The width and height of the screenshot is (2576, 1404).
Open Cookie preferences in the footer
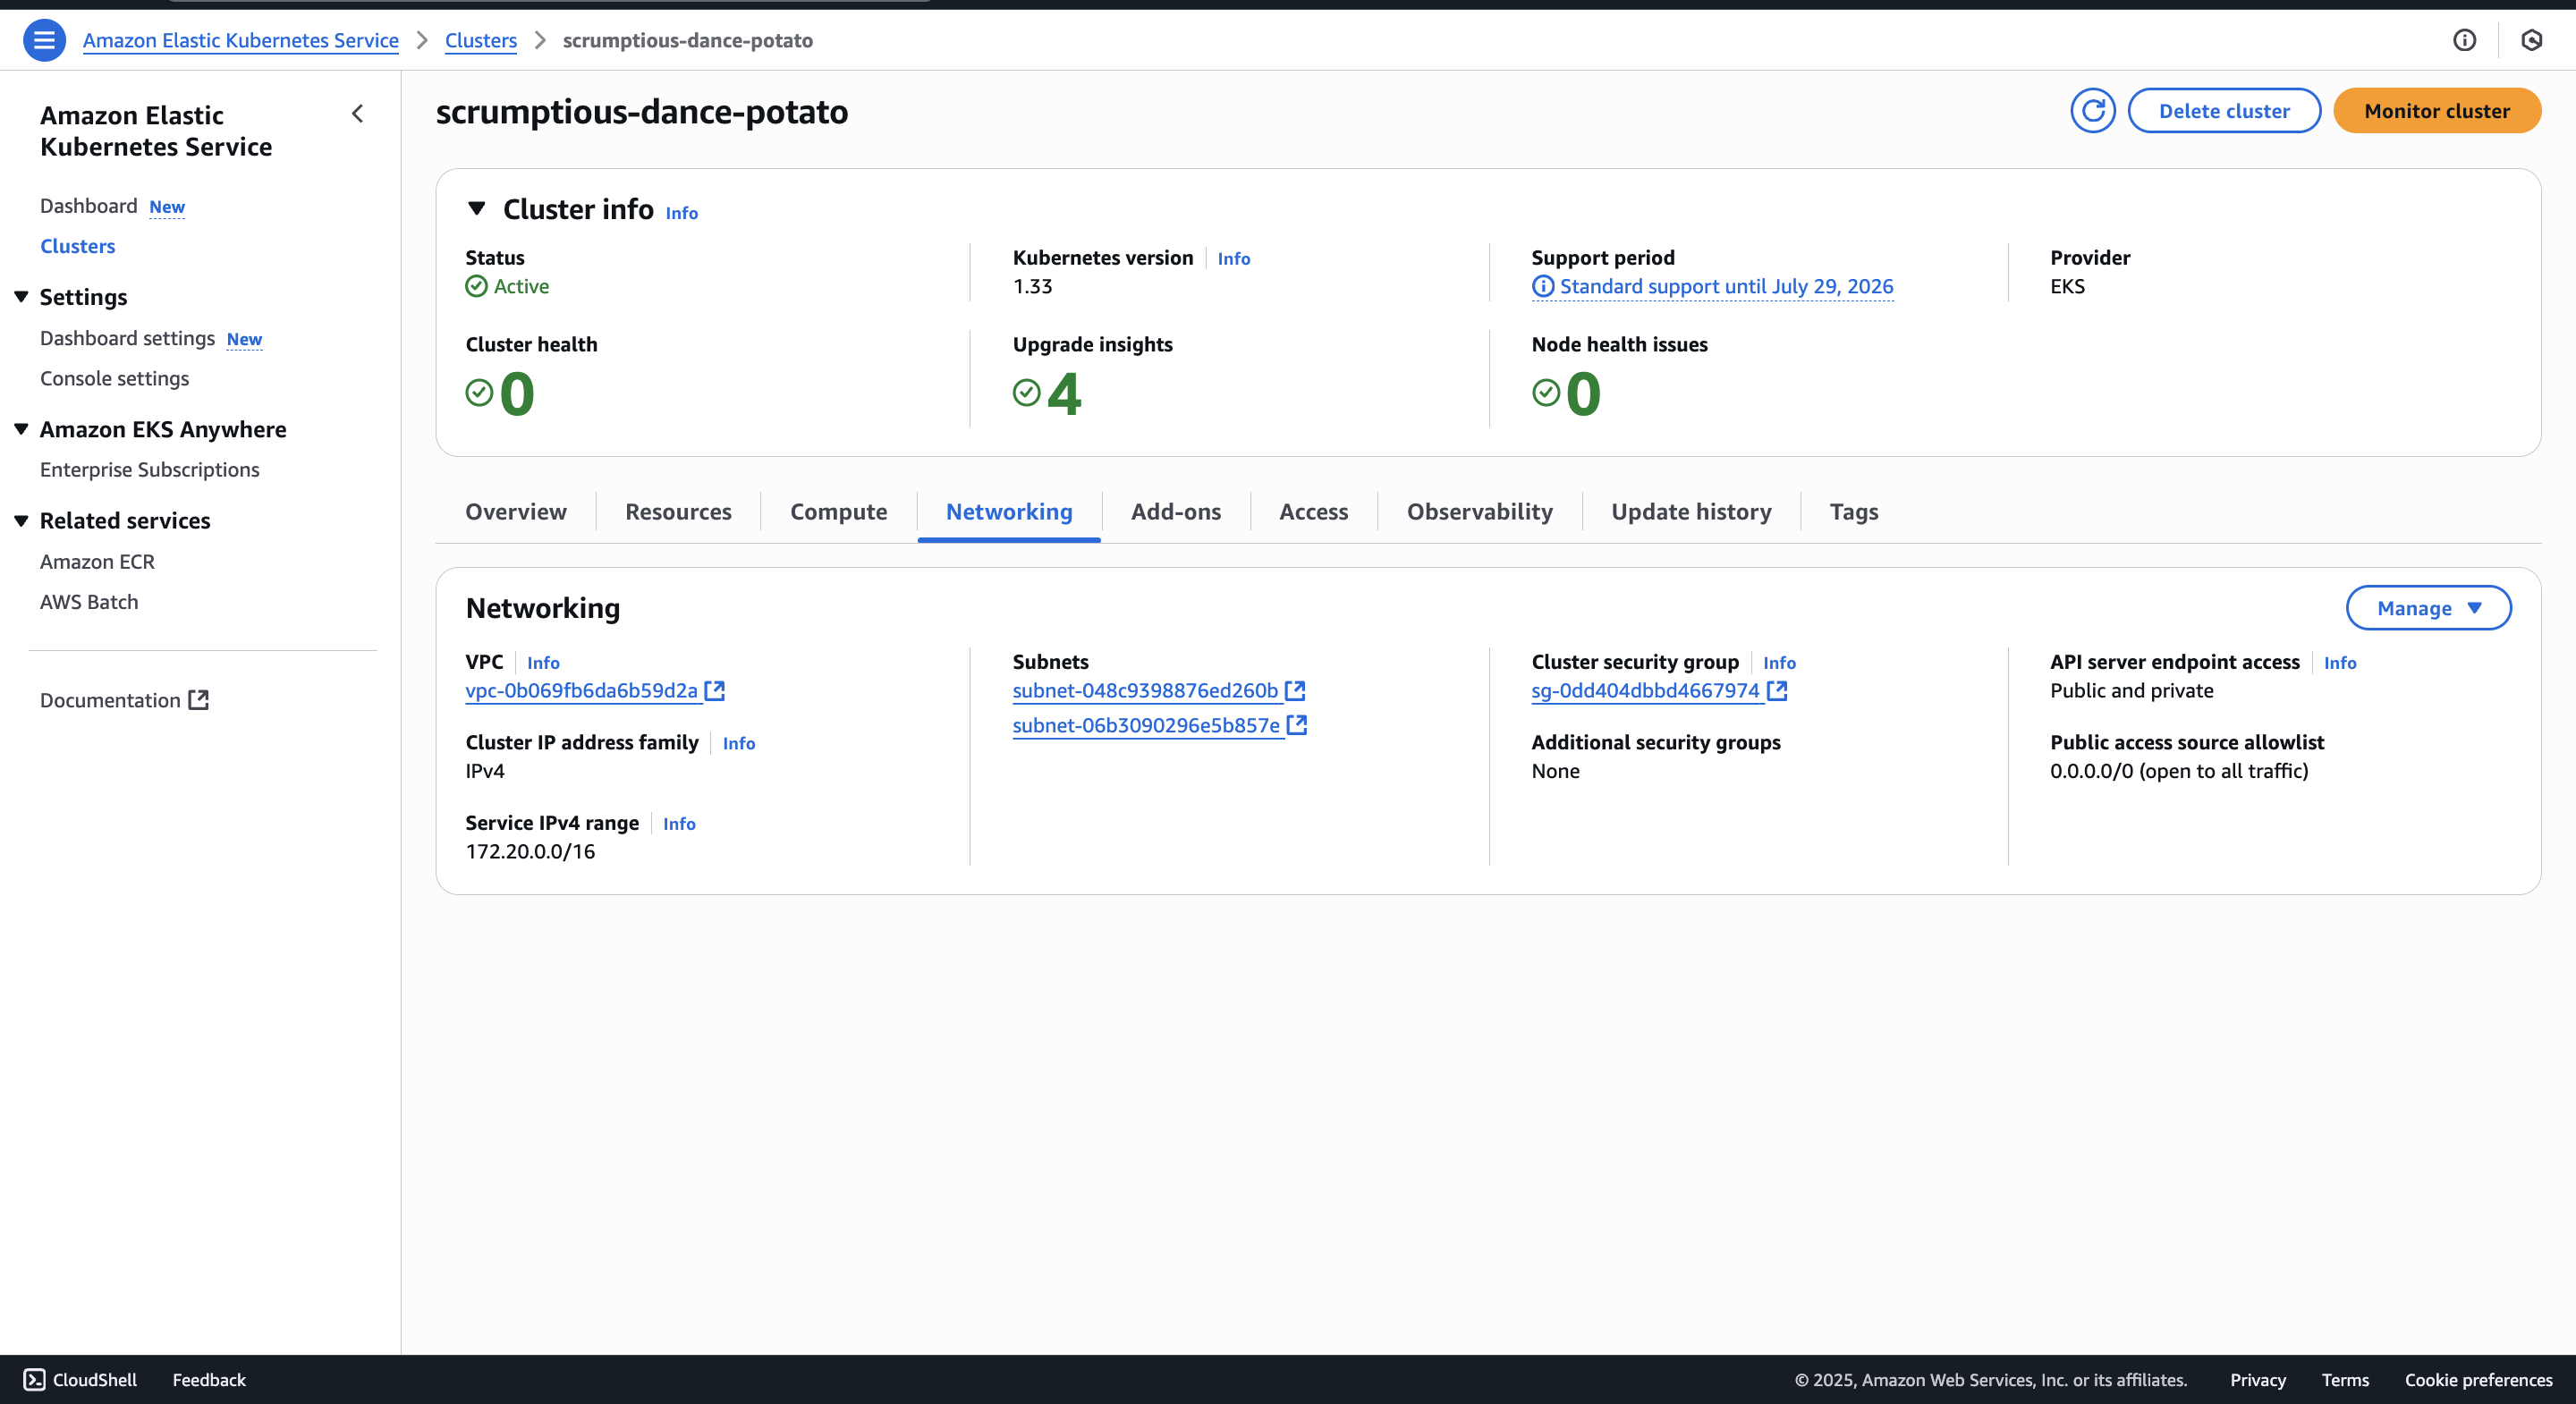(2478, 1379)
